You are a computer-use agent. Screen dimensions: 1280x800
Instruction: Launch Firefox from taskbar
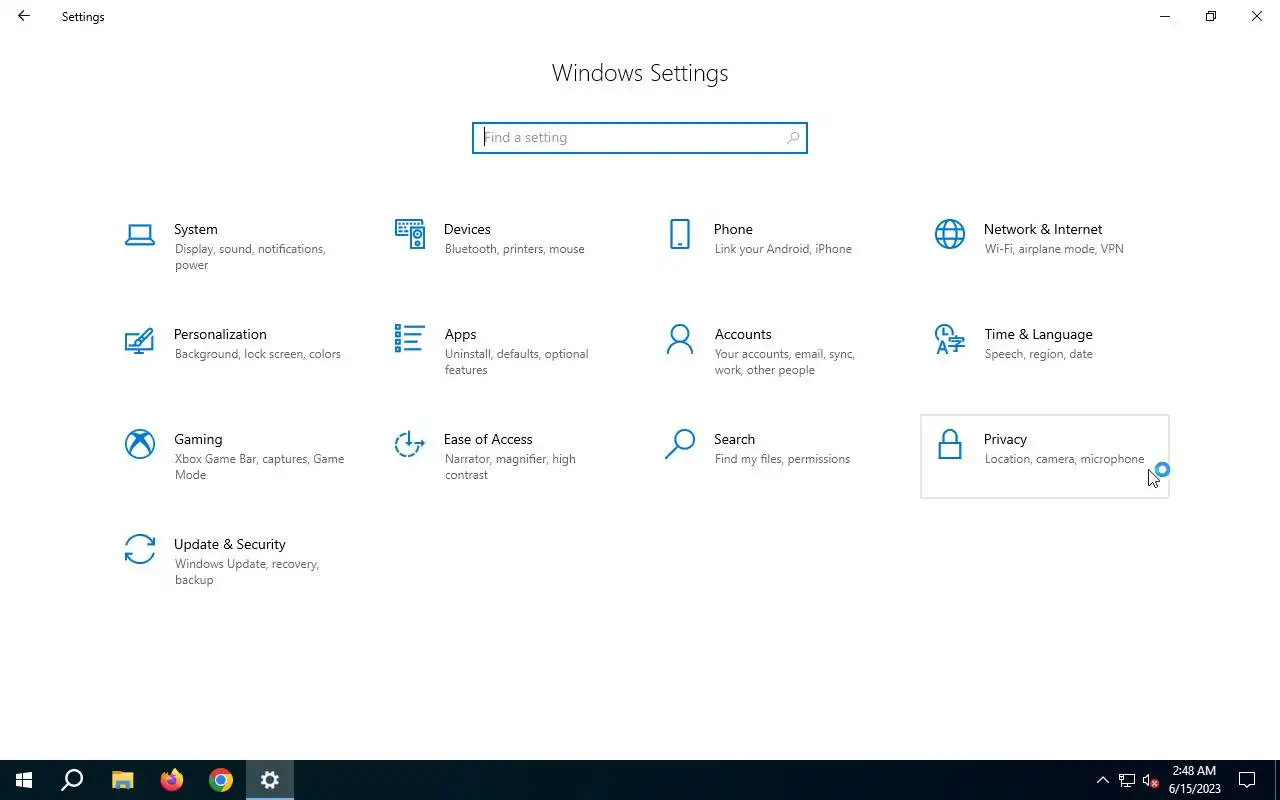click(172, 780)
